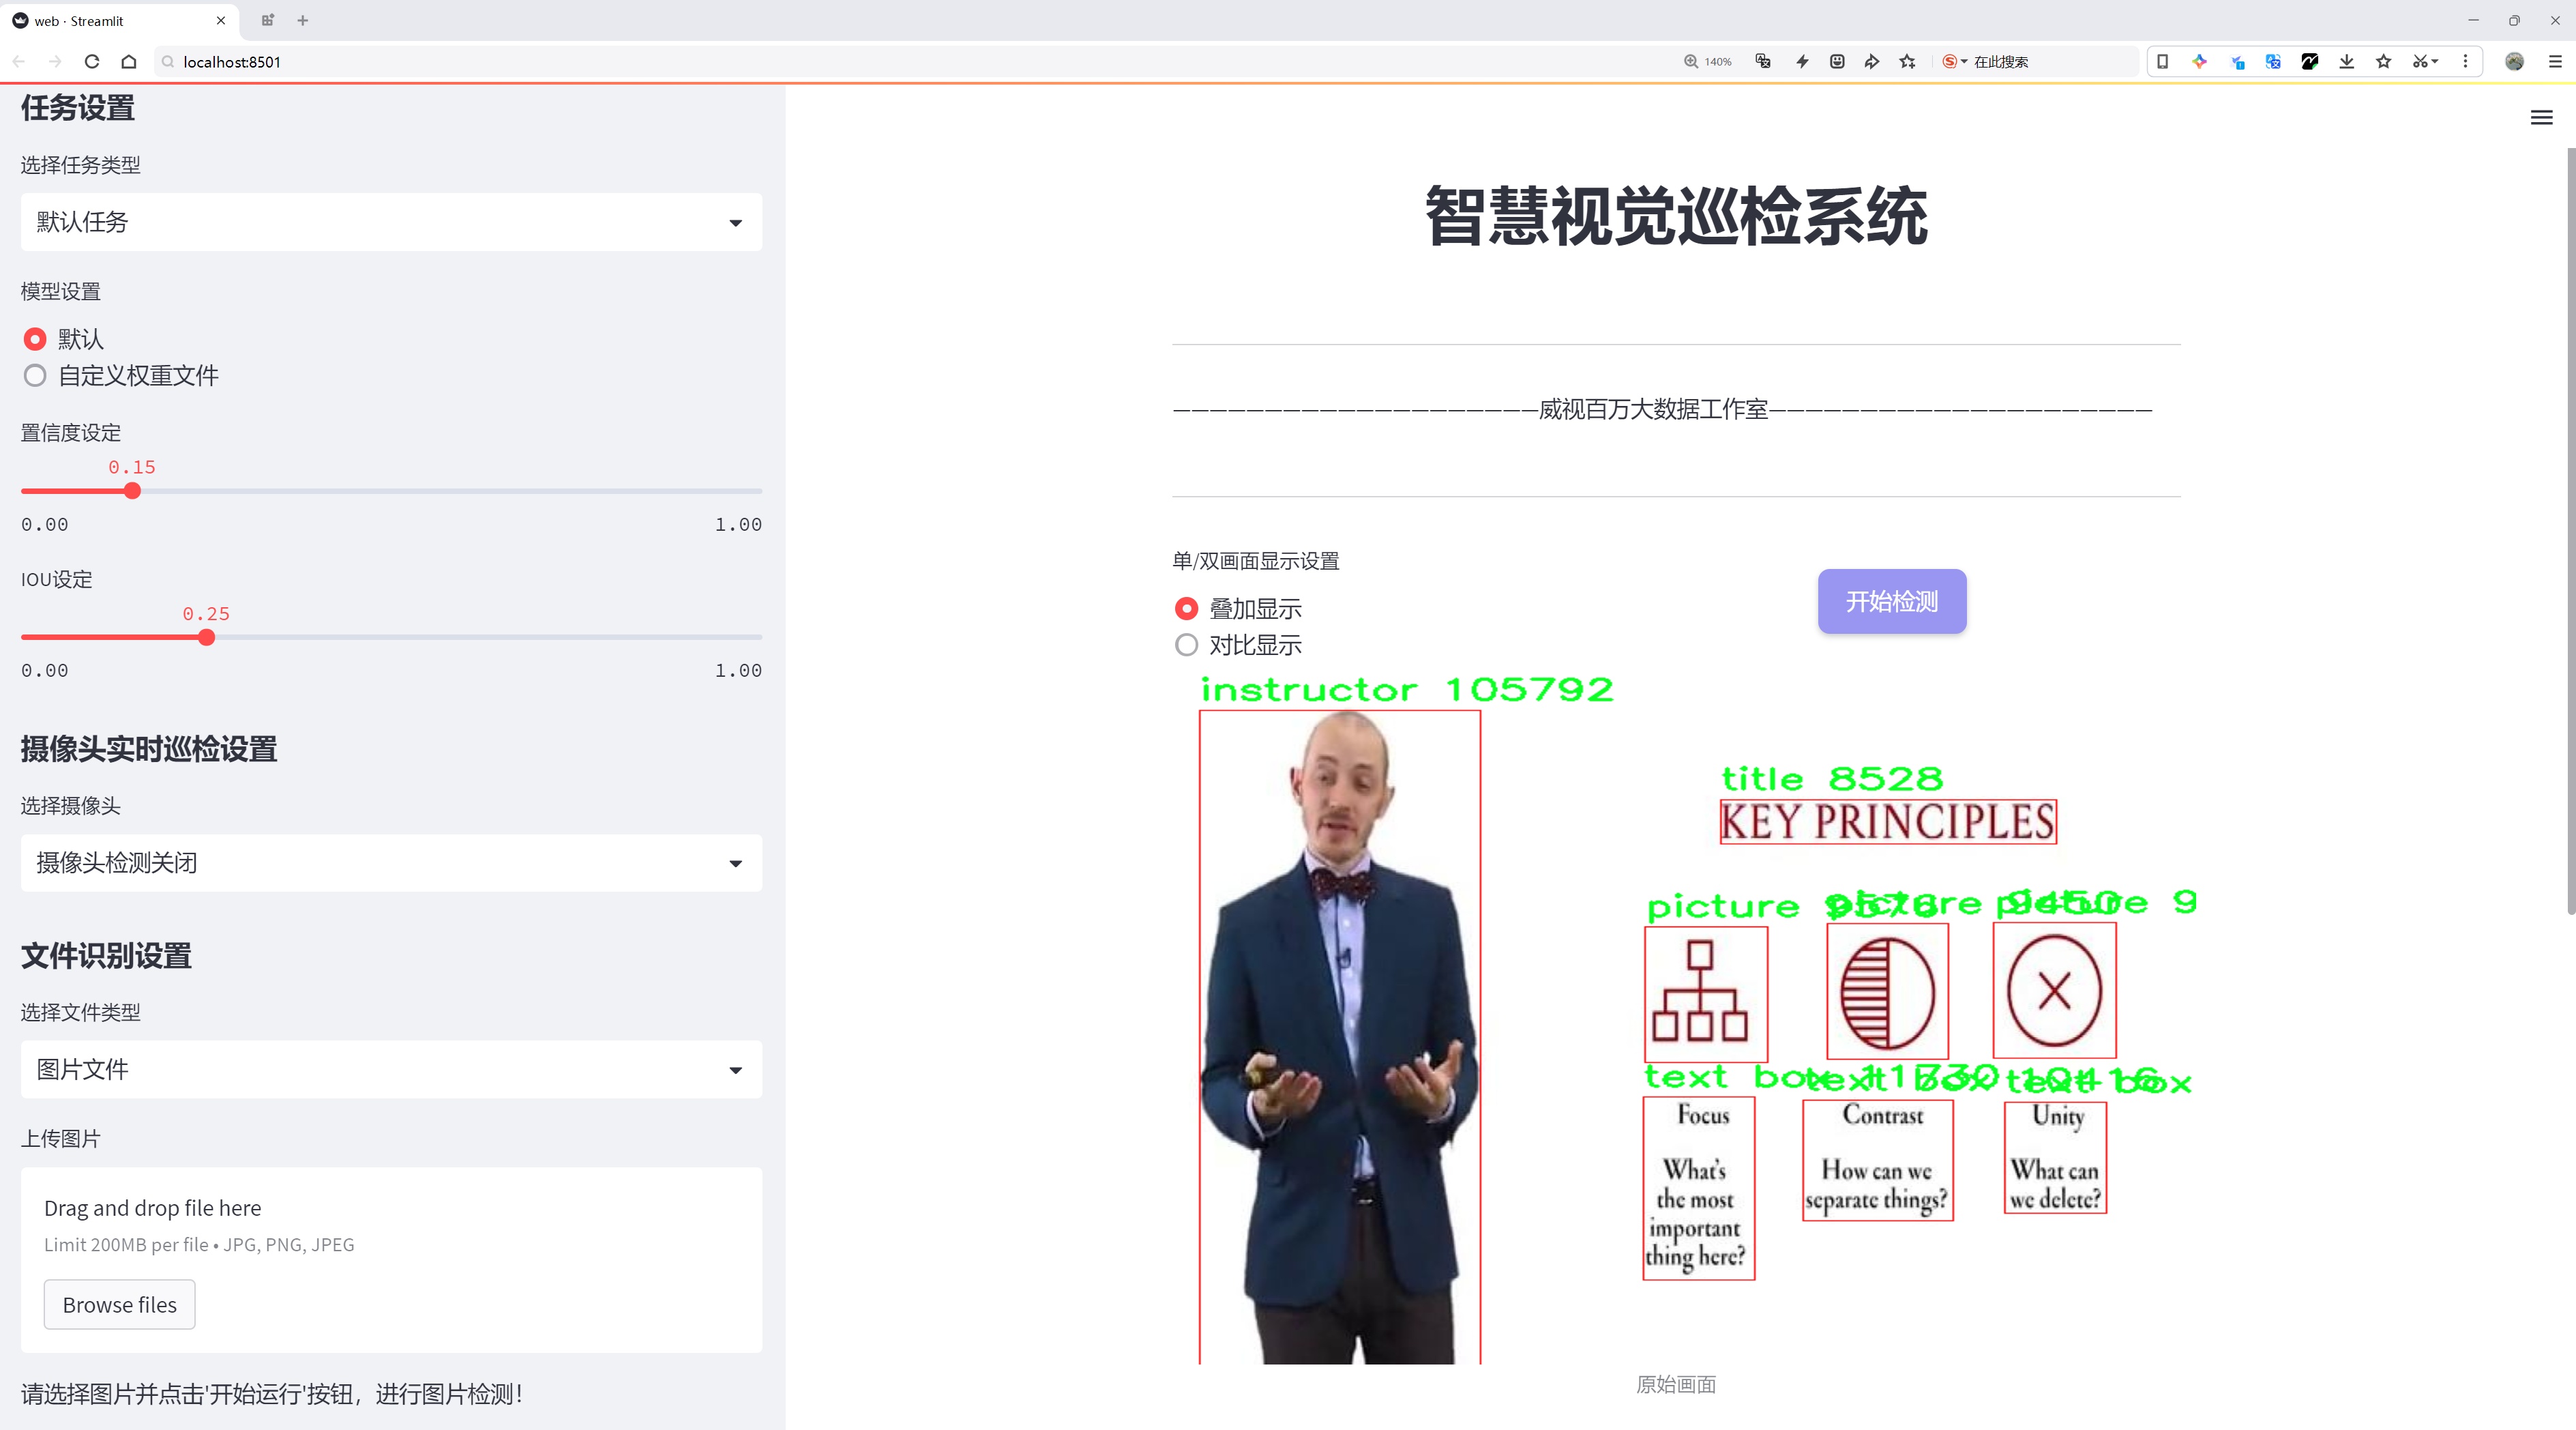Image resolution: width=2576 pixels, height=1430 pixels.
Task: Open the 图片文件 file type dropdown
Action: [390, 1069]
